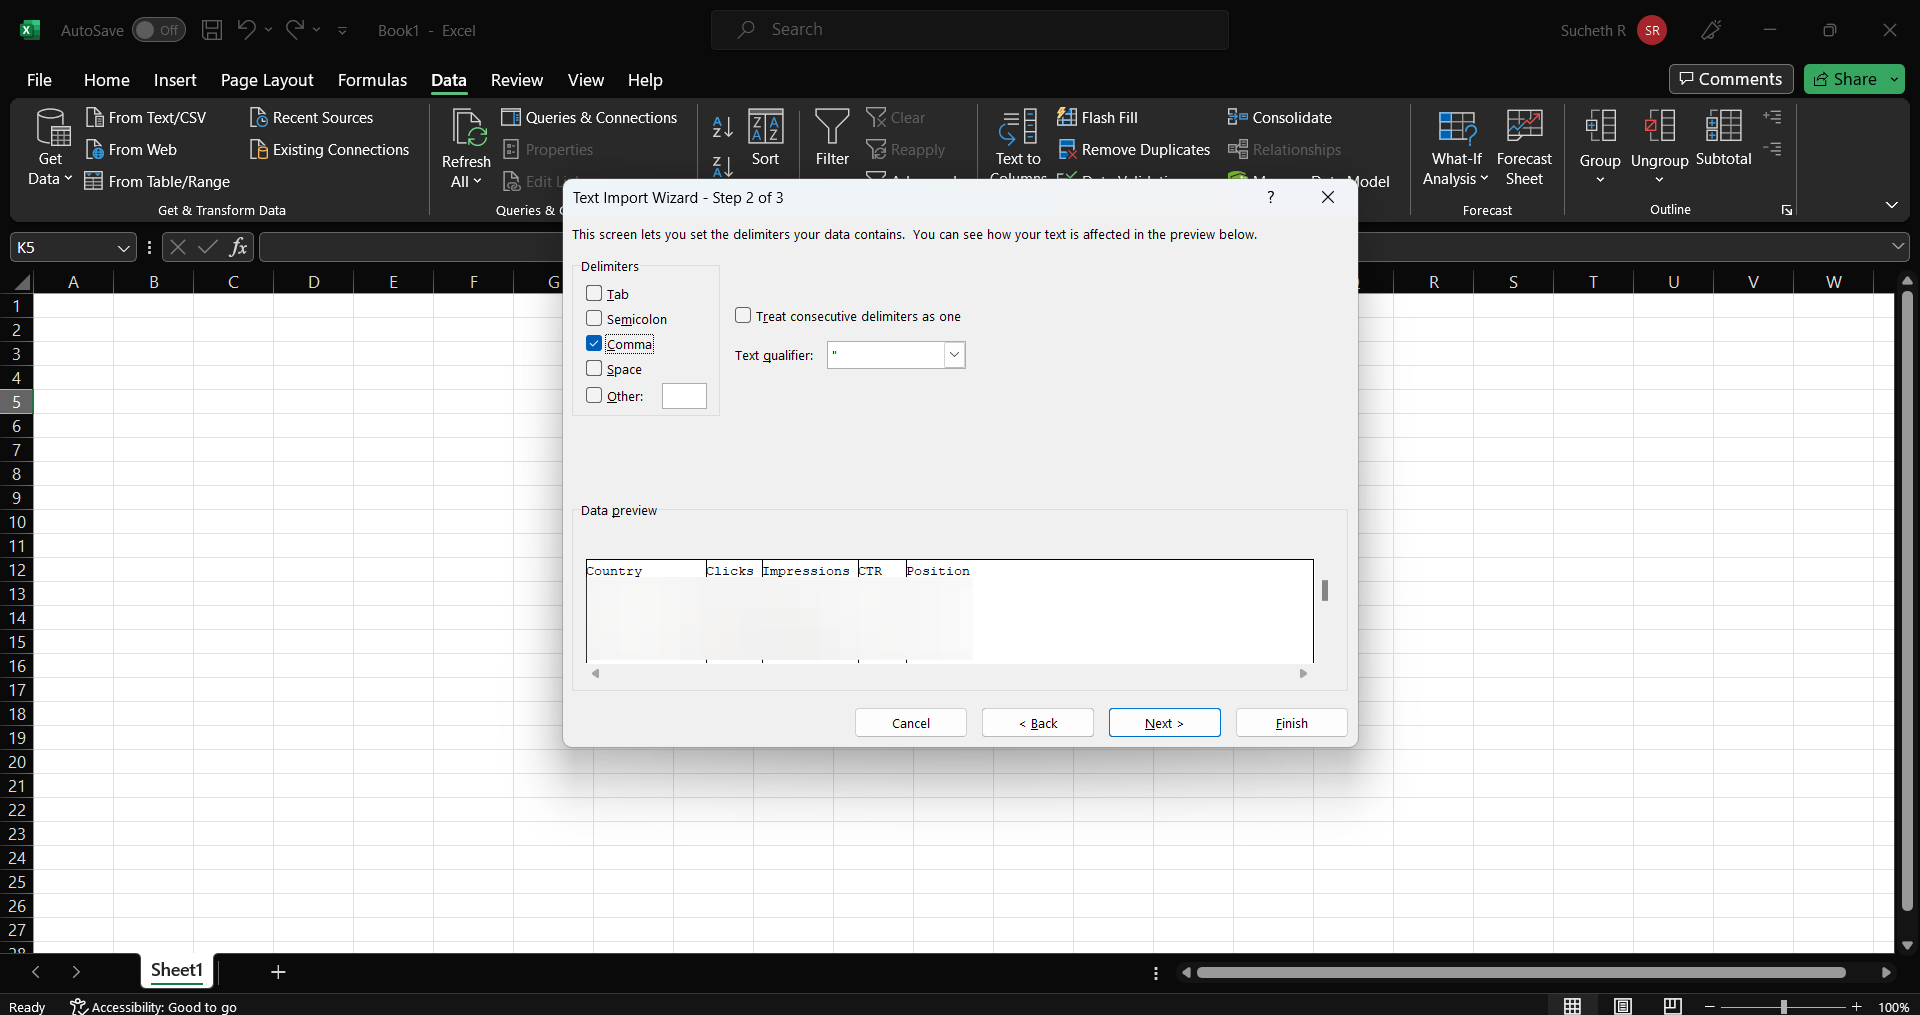Open the Text qualifier dropdown
This screenshot has height=1015, width=1920.
tap(954, 355)
